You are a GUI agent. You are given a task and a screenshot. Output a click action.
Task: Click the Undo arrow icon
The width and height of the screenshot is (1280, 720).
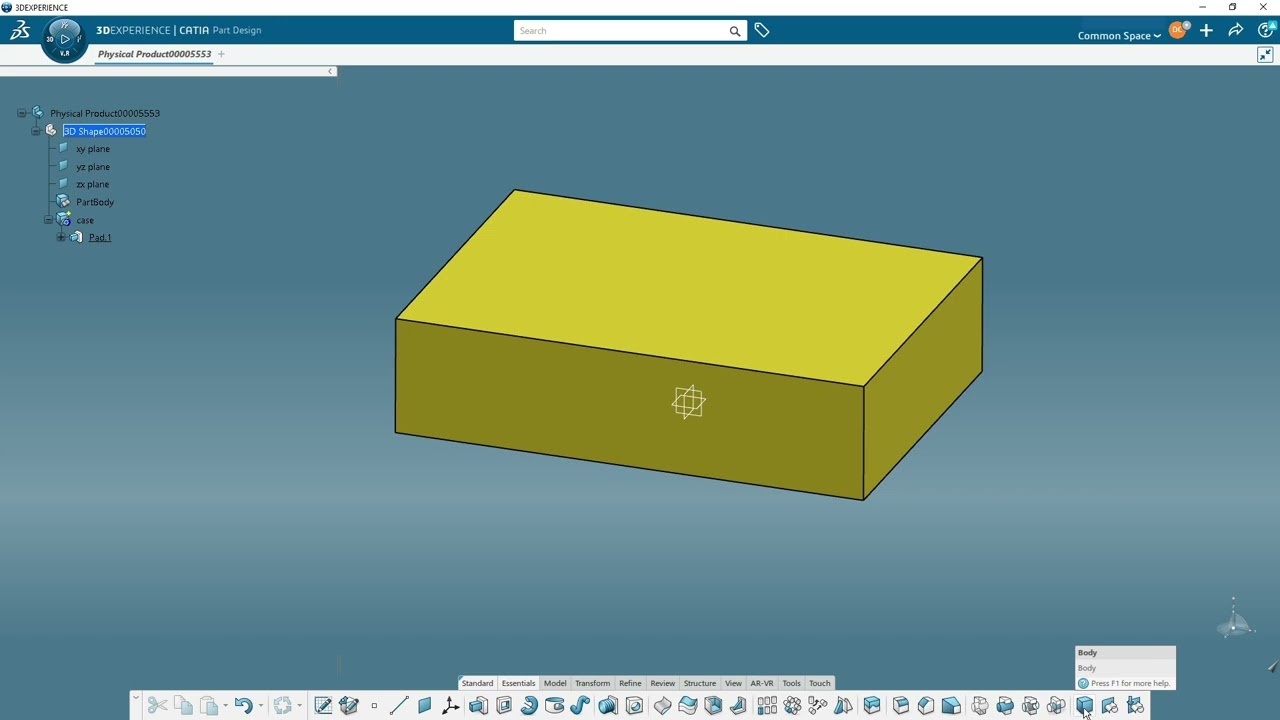point(243,706)
